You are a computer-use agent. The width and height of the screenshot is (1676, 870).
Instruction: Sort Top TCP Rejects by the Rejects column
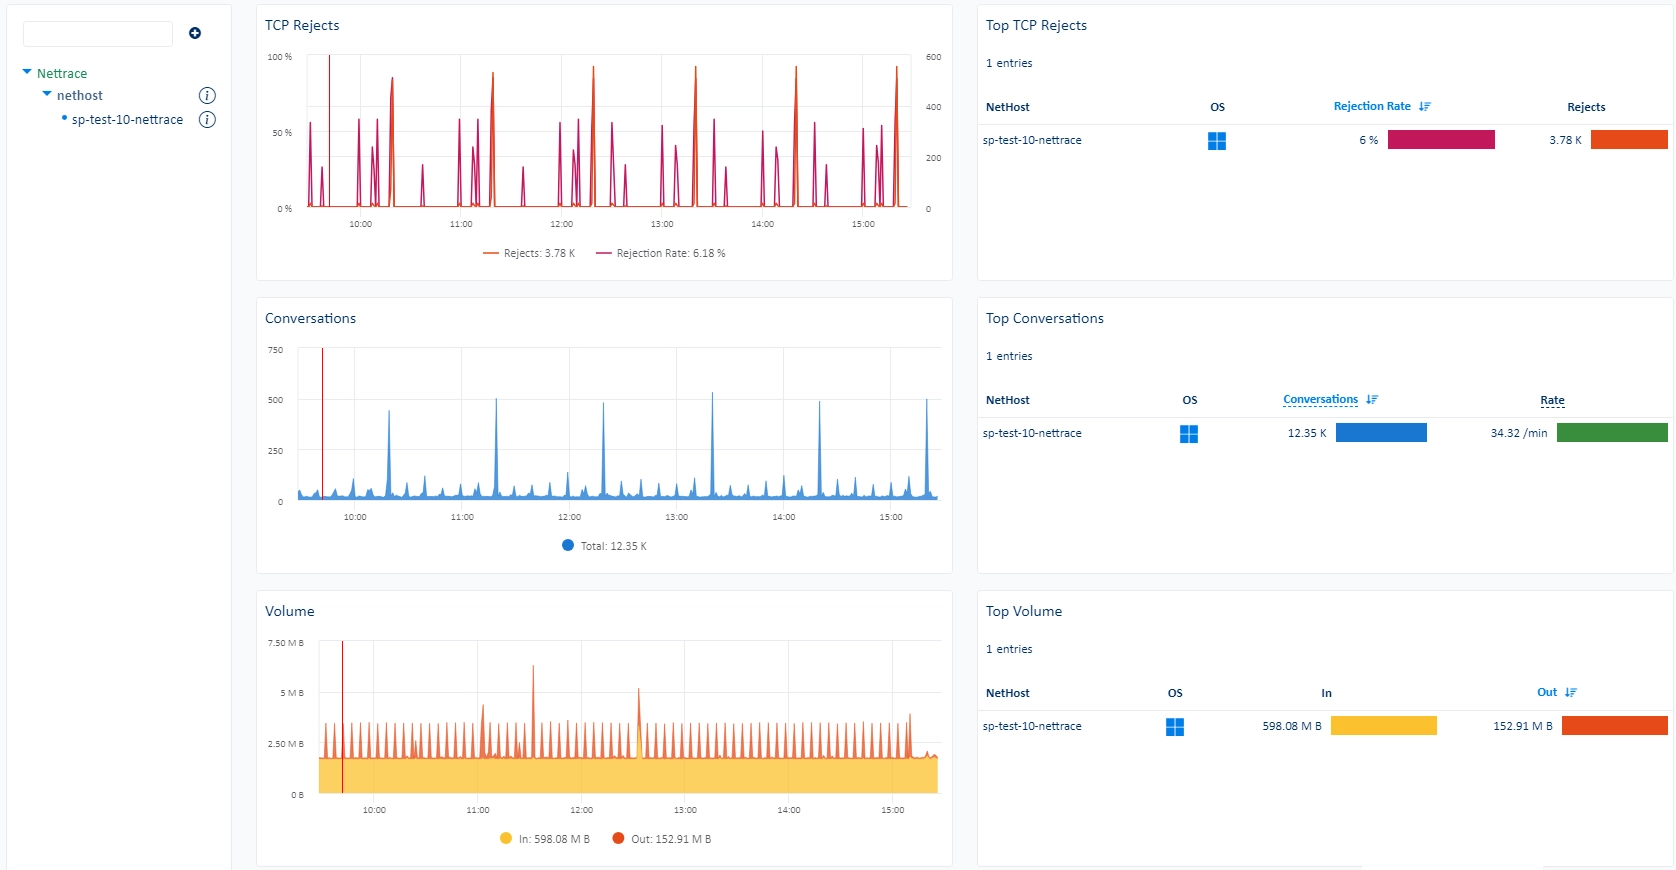[x=1586, y=107]
